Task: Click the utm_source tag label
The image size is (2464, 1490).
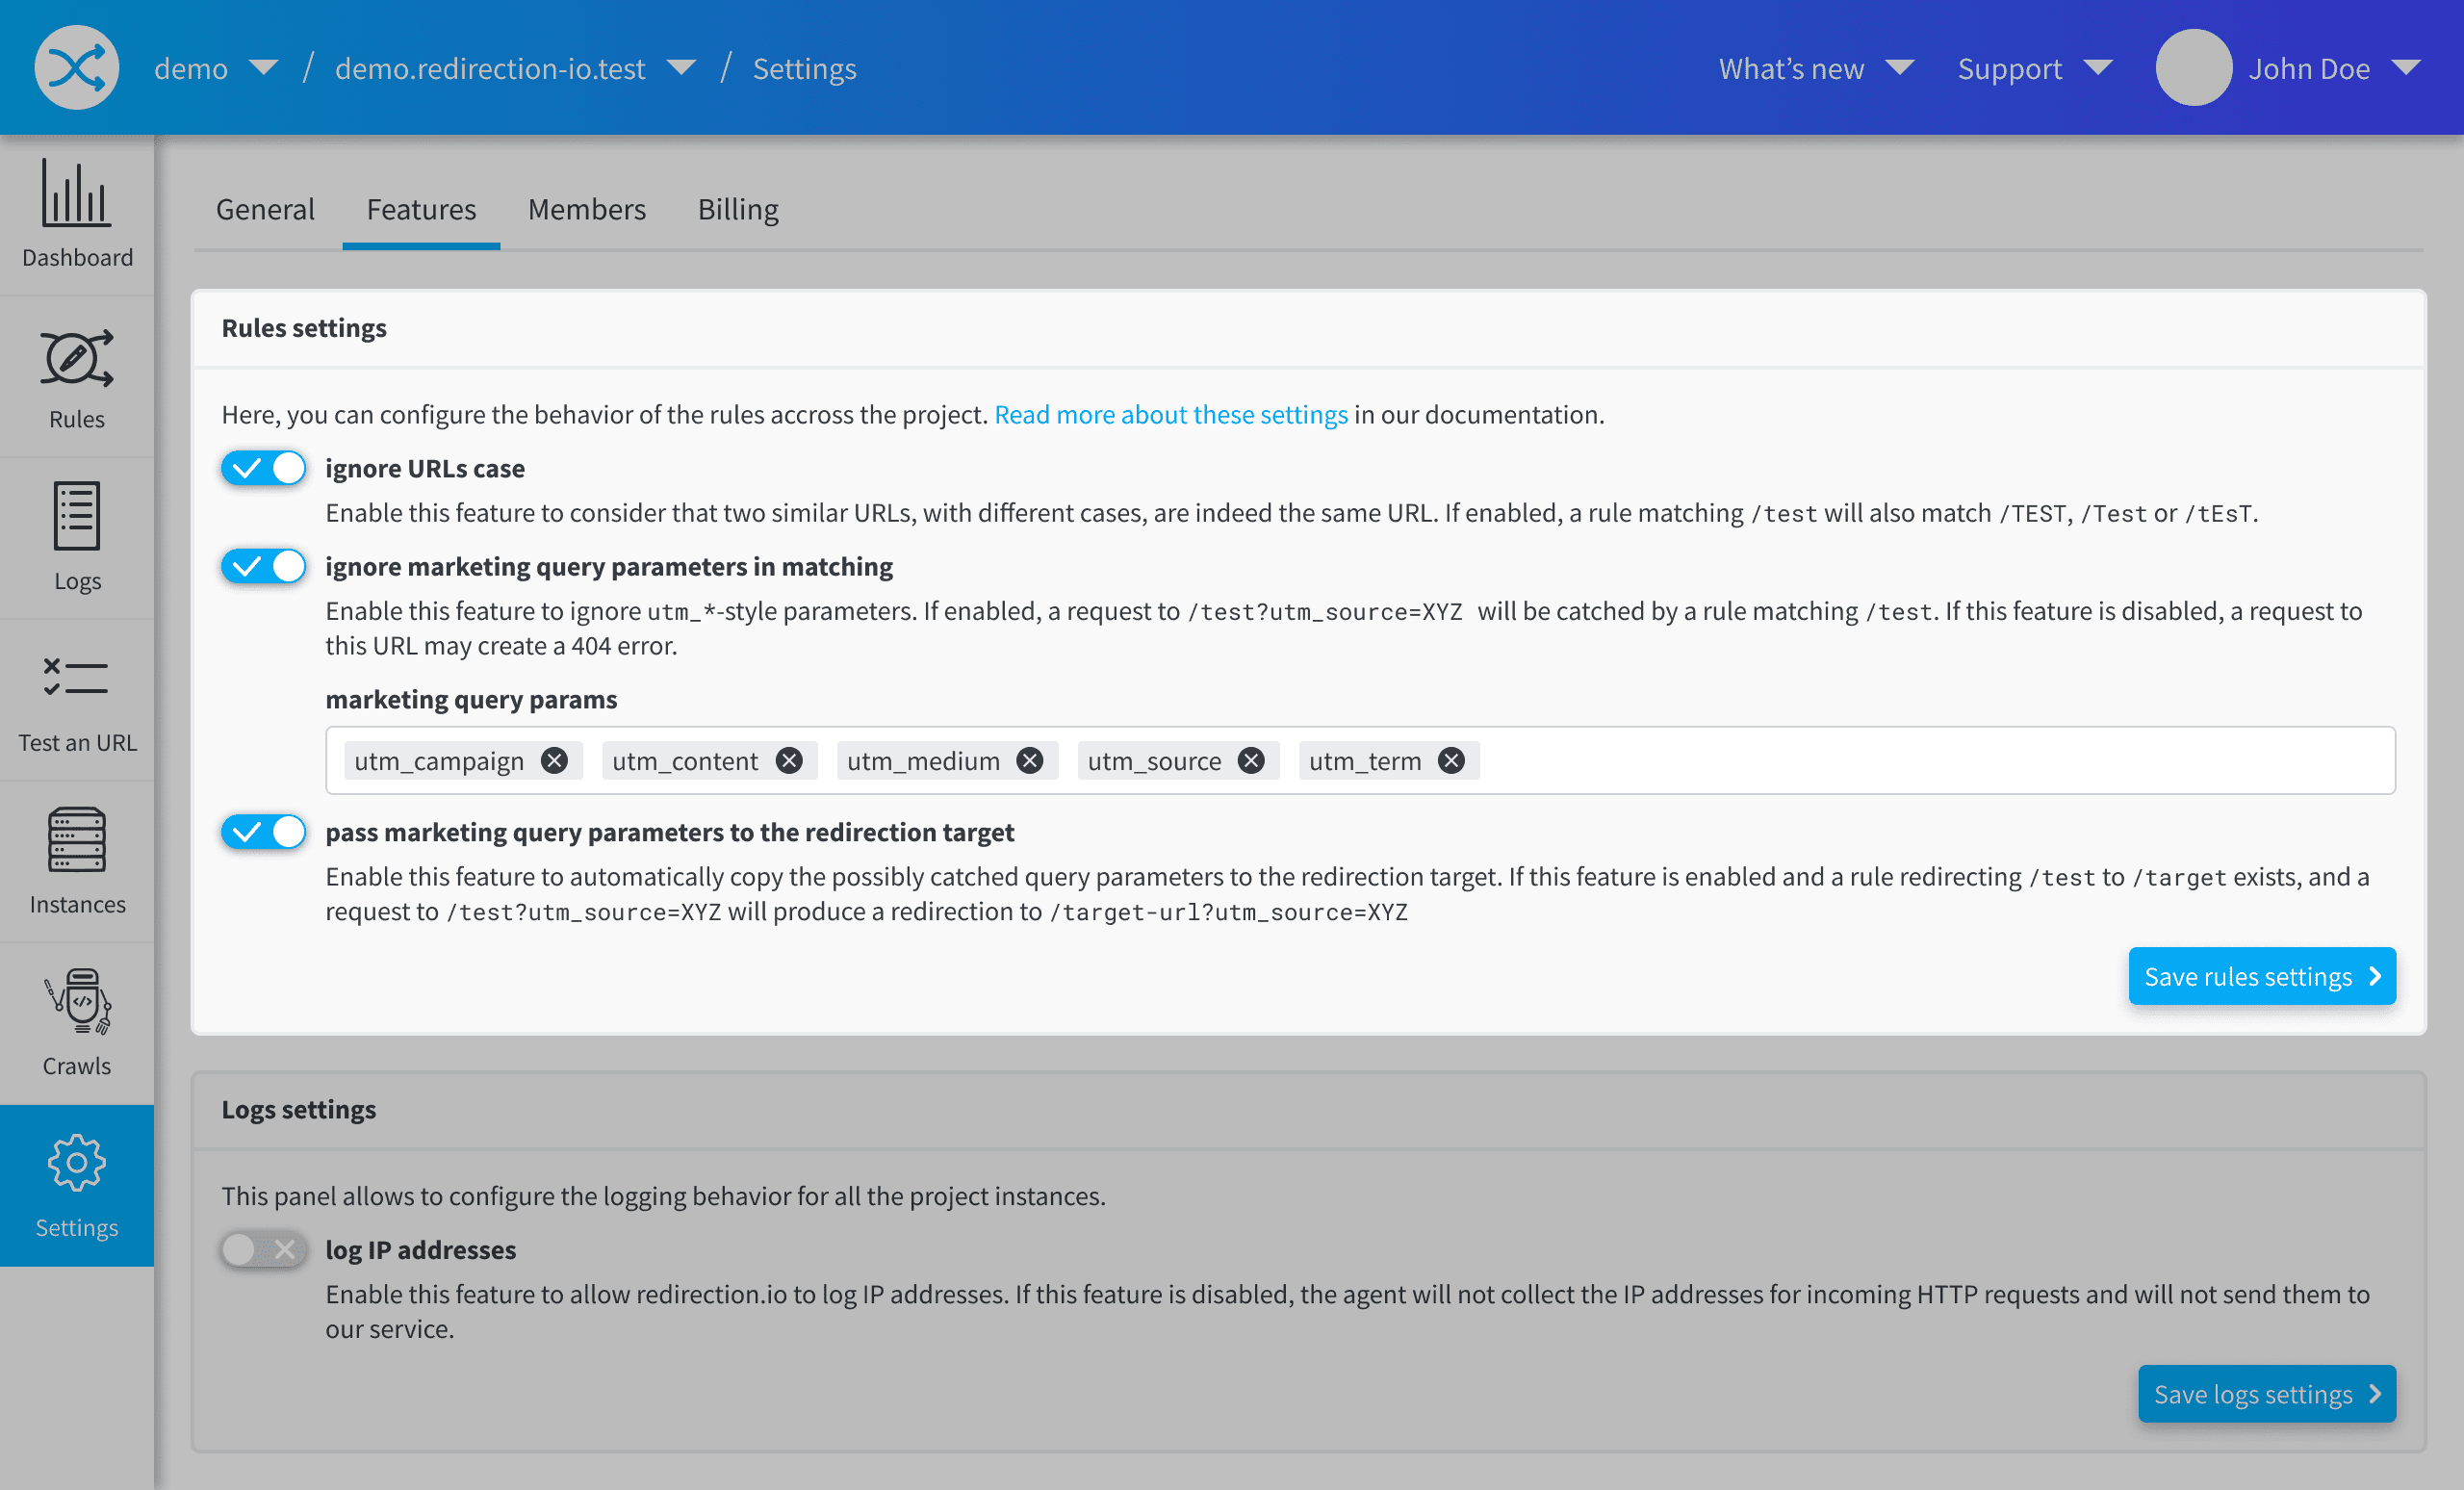Action: pyautogui.click(x=1154, y=761)
